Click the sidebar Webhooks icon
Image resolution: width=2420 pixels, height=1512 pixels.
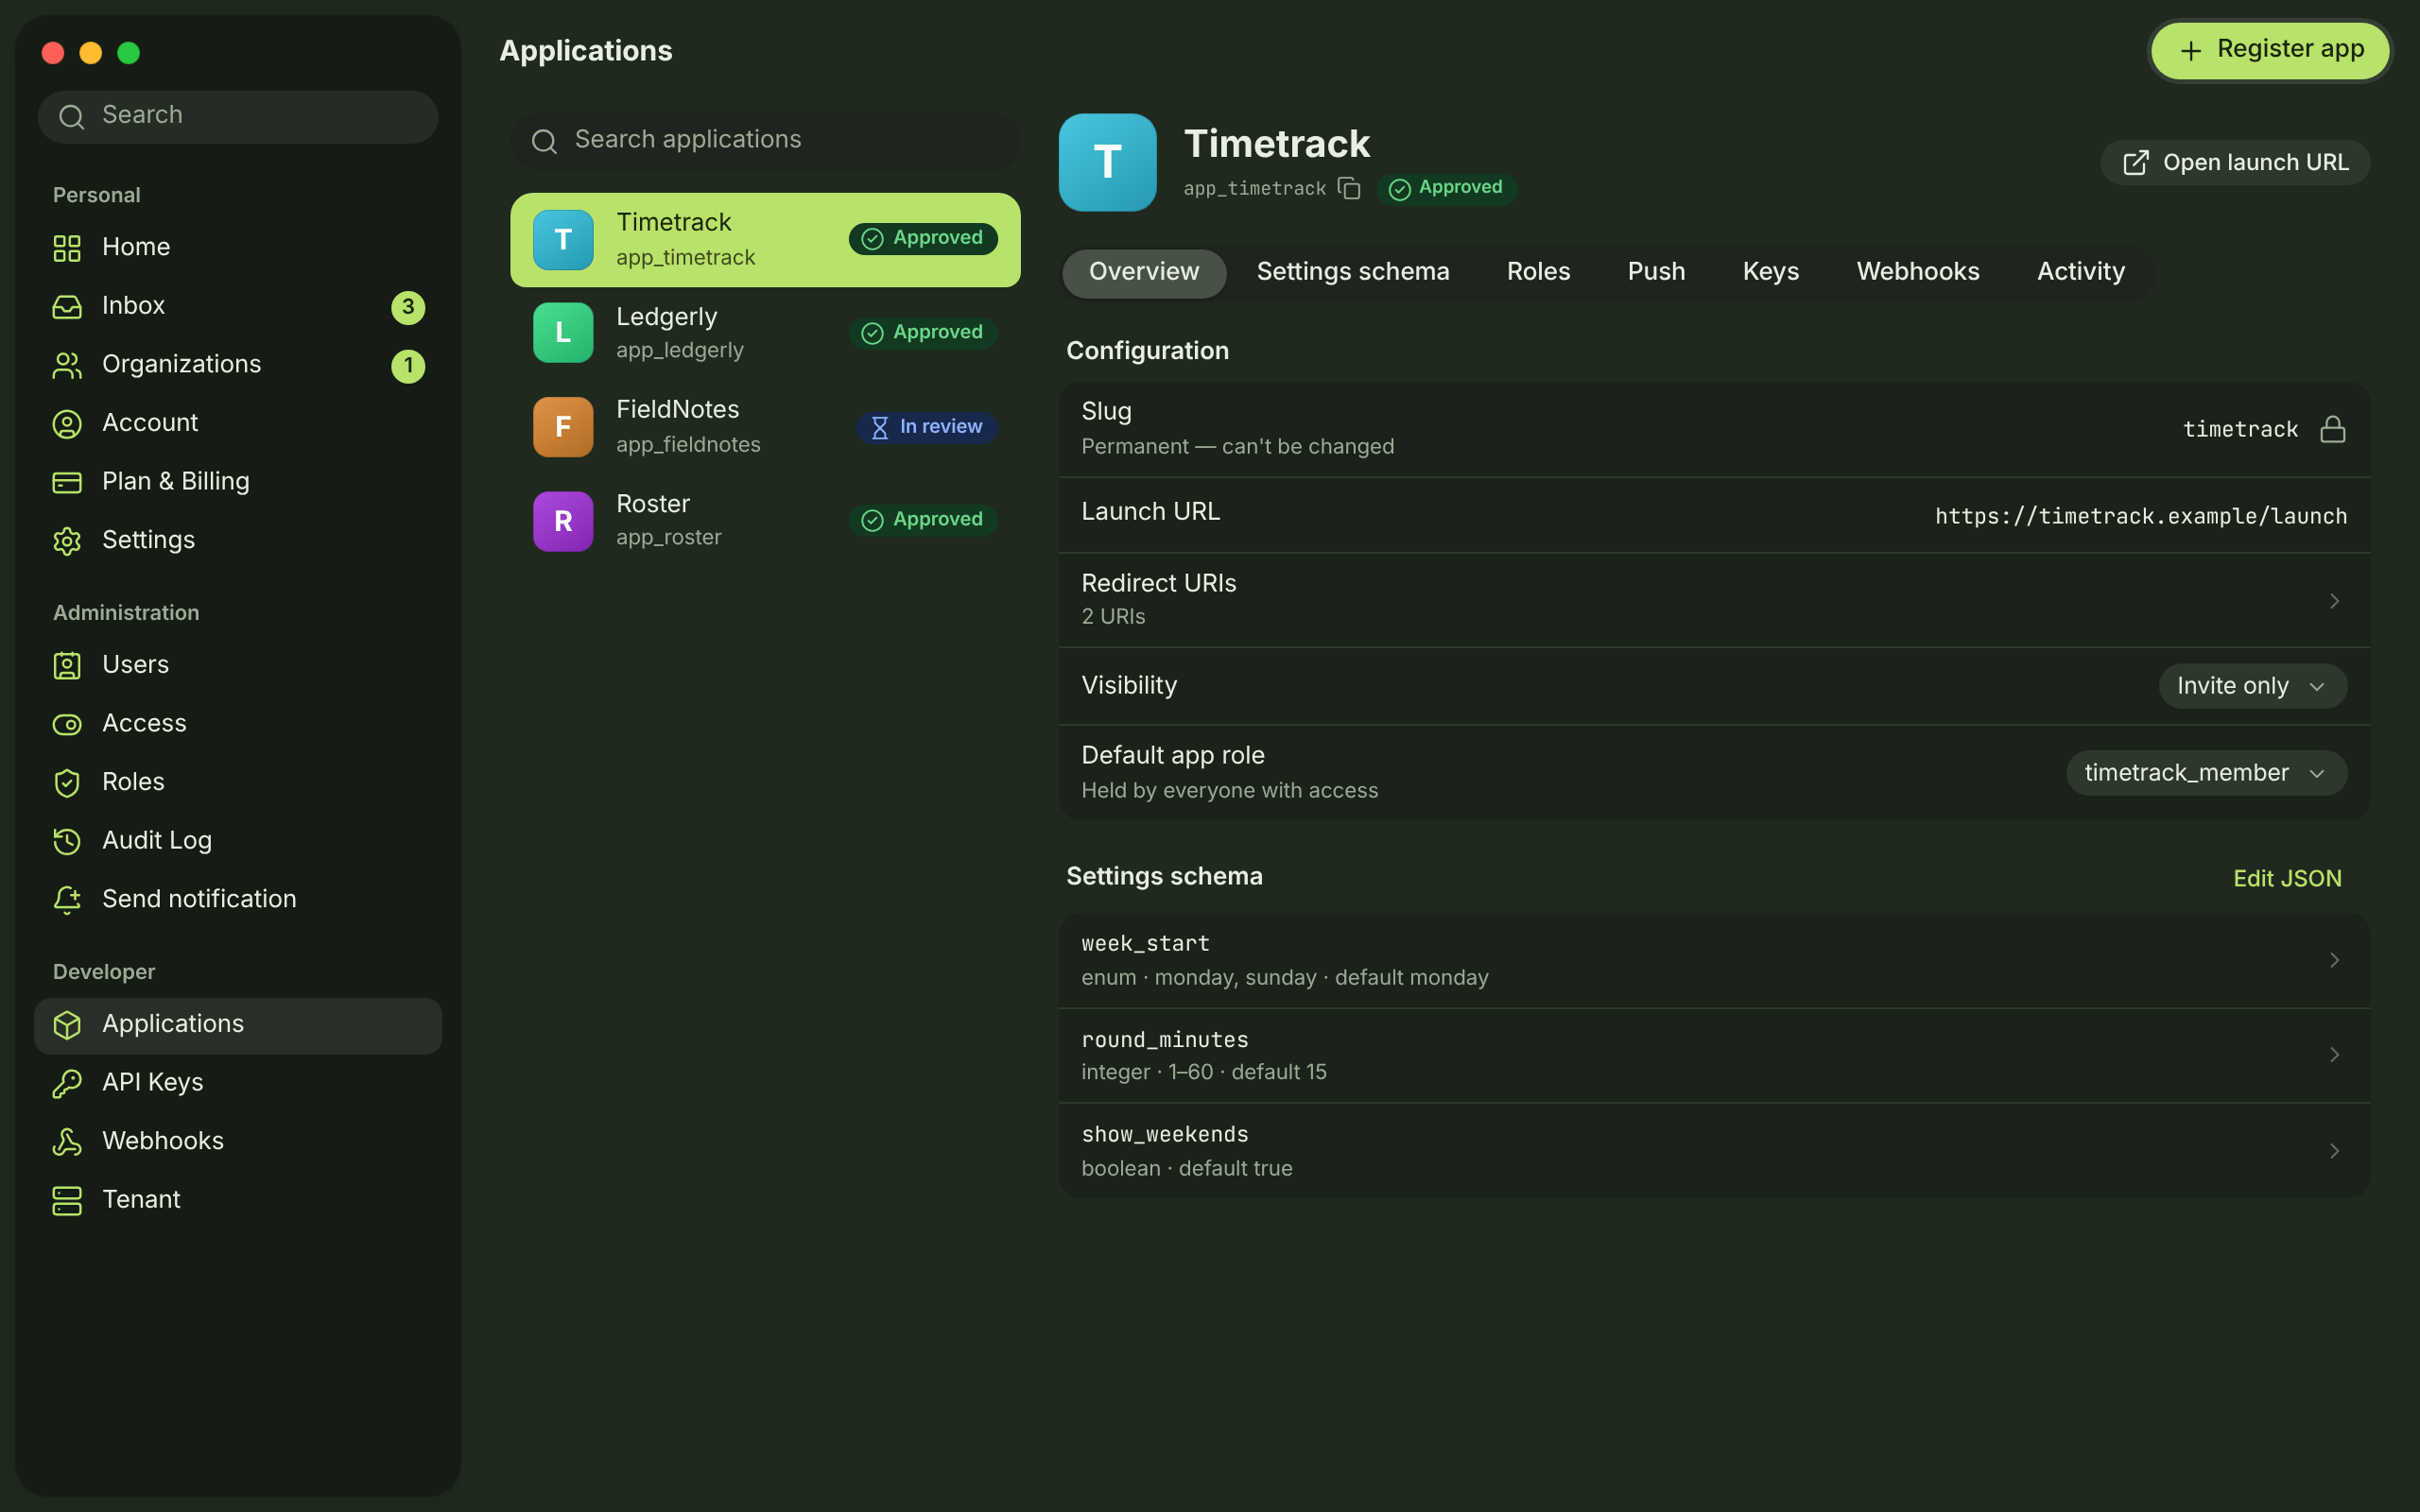(67, 1142)
